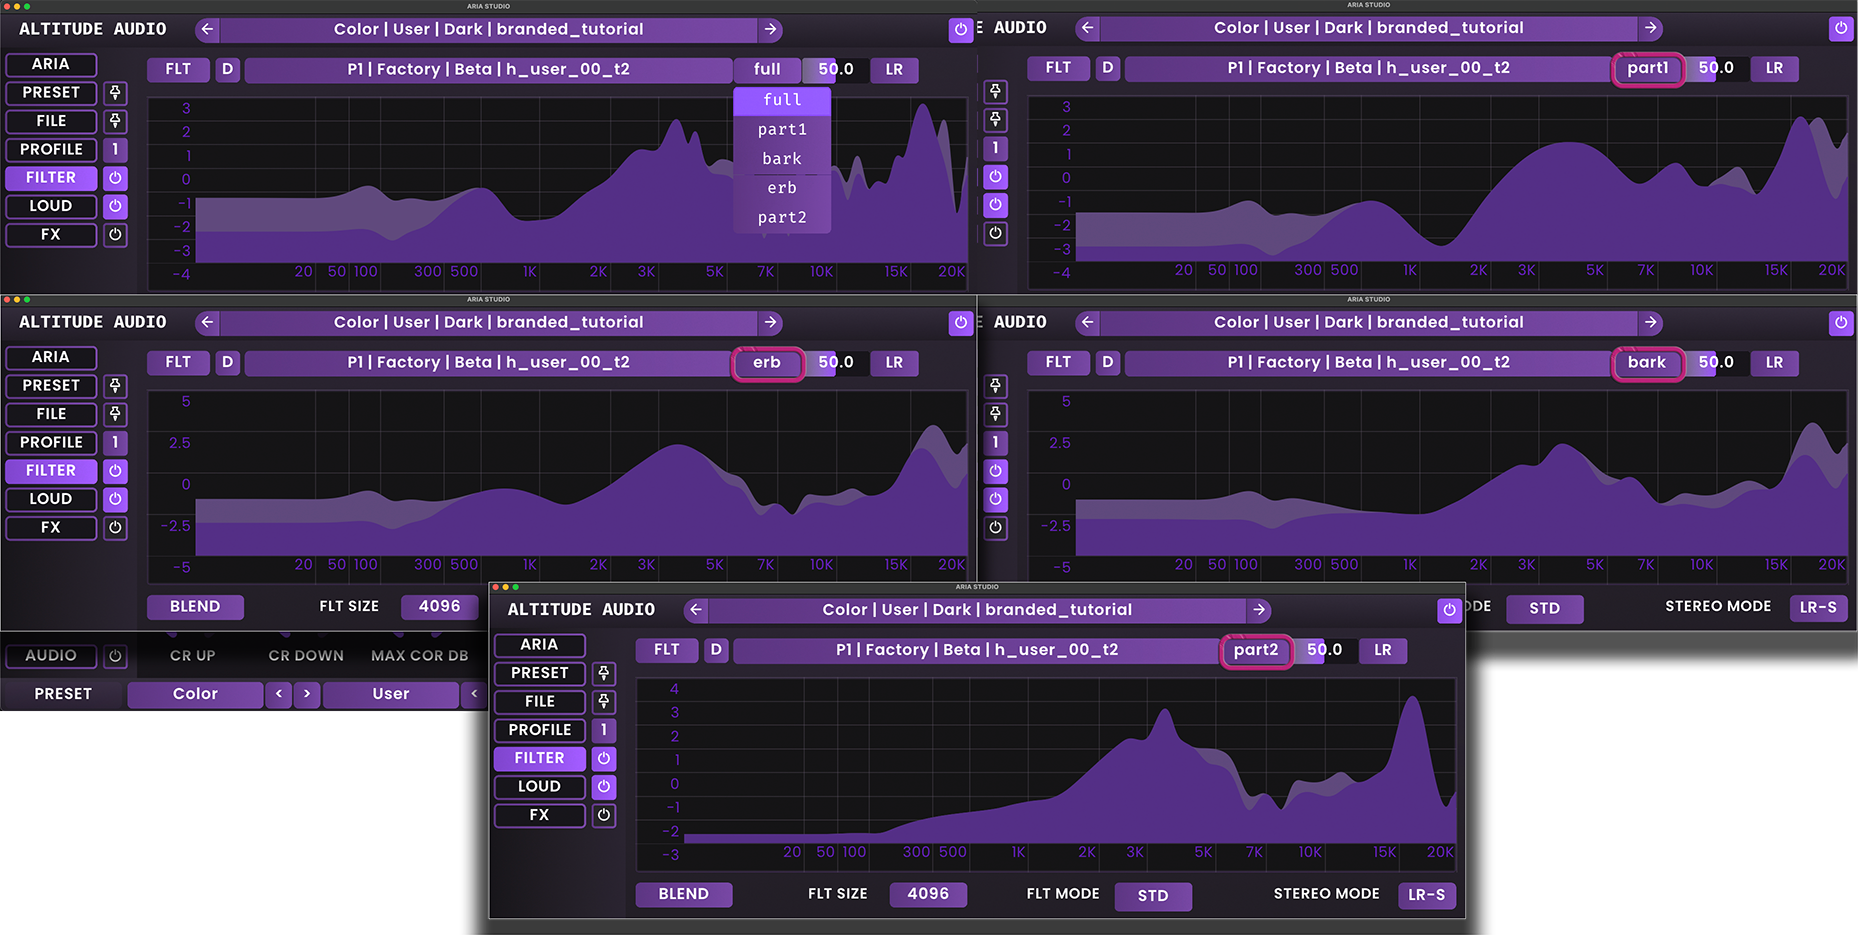This screenshot has width=1858, height=935.
Task: Adjust 50.0 slider in top-right window
Action: coord(1715,68)
